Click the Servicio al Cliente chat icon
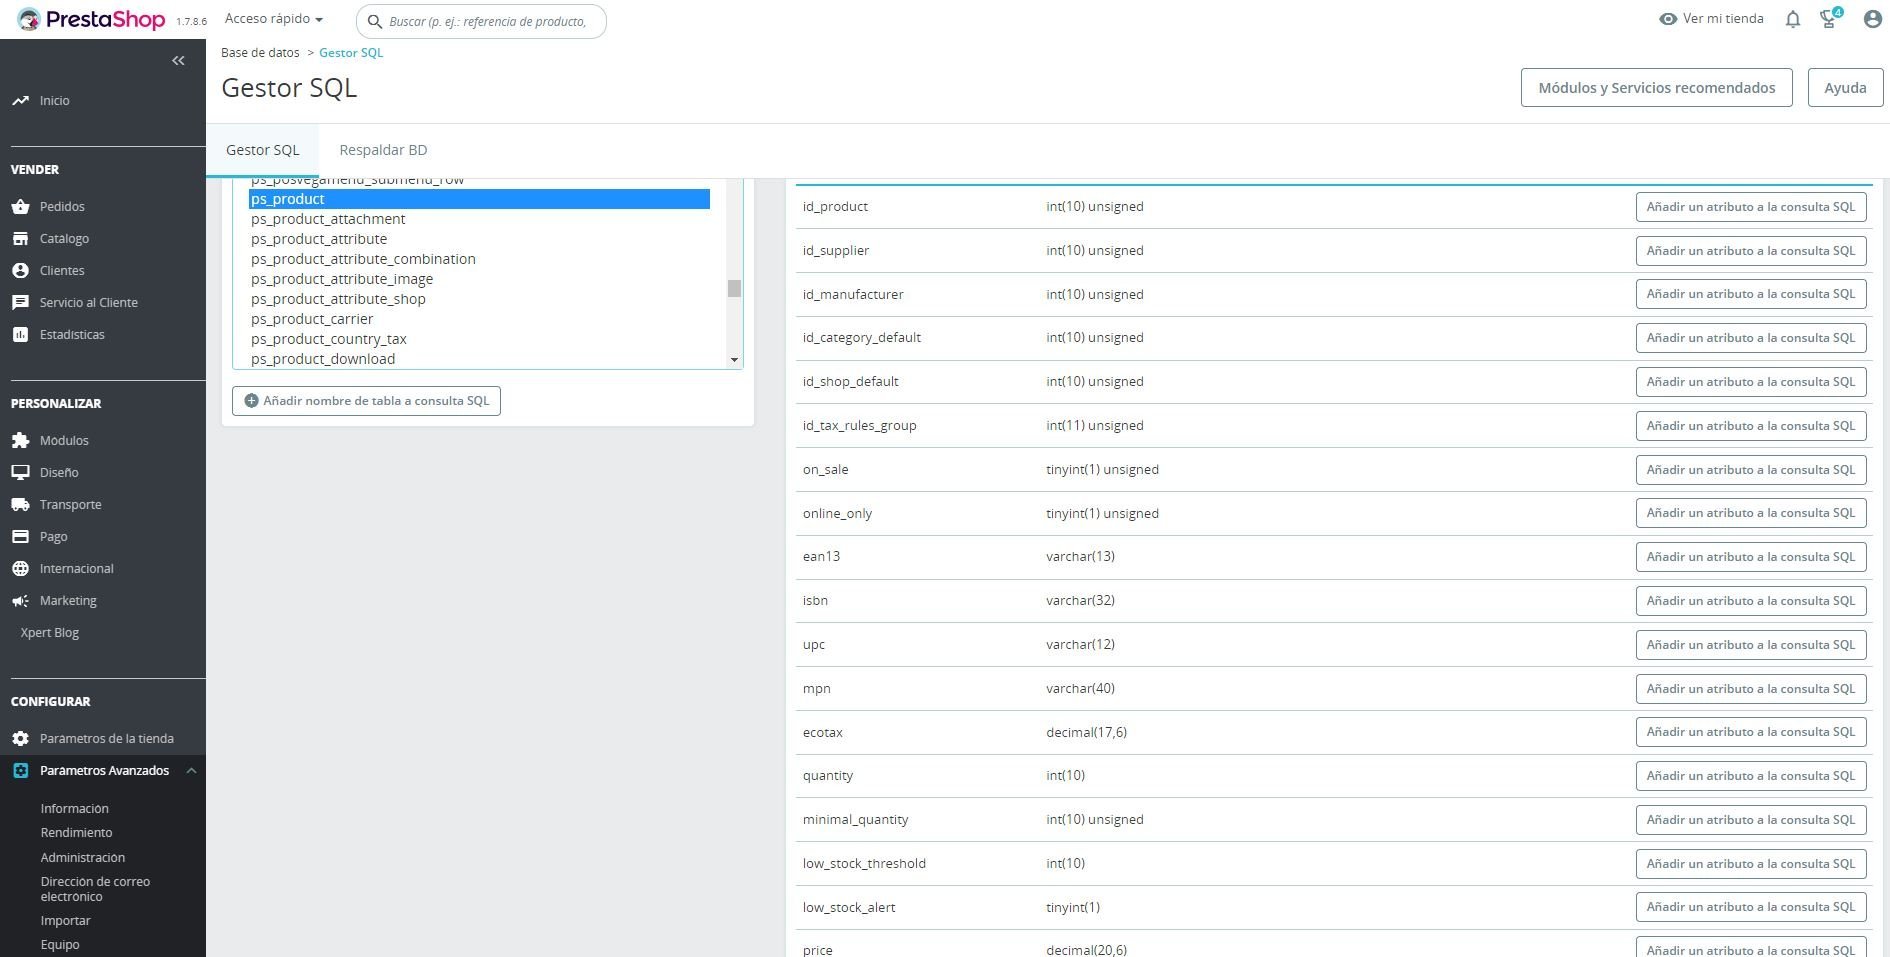 pyautogui.click(x=20, y=303)
